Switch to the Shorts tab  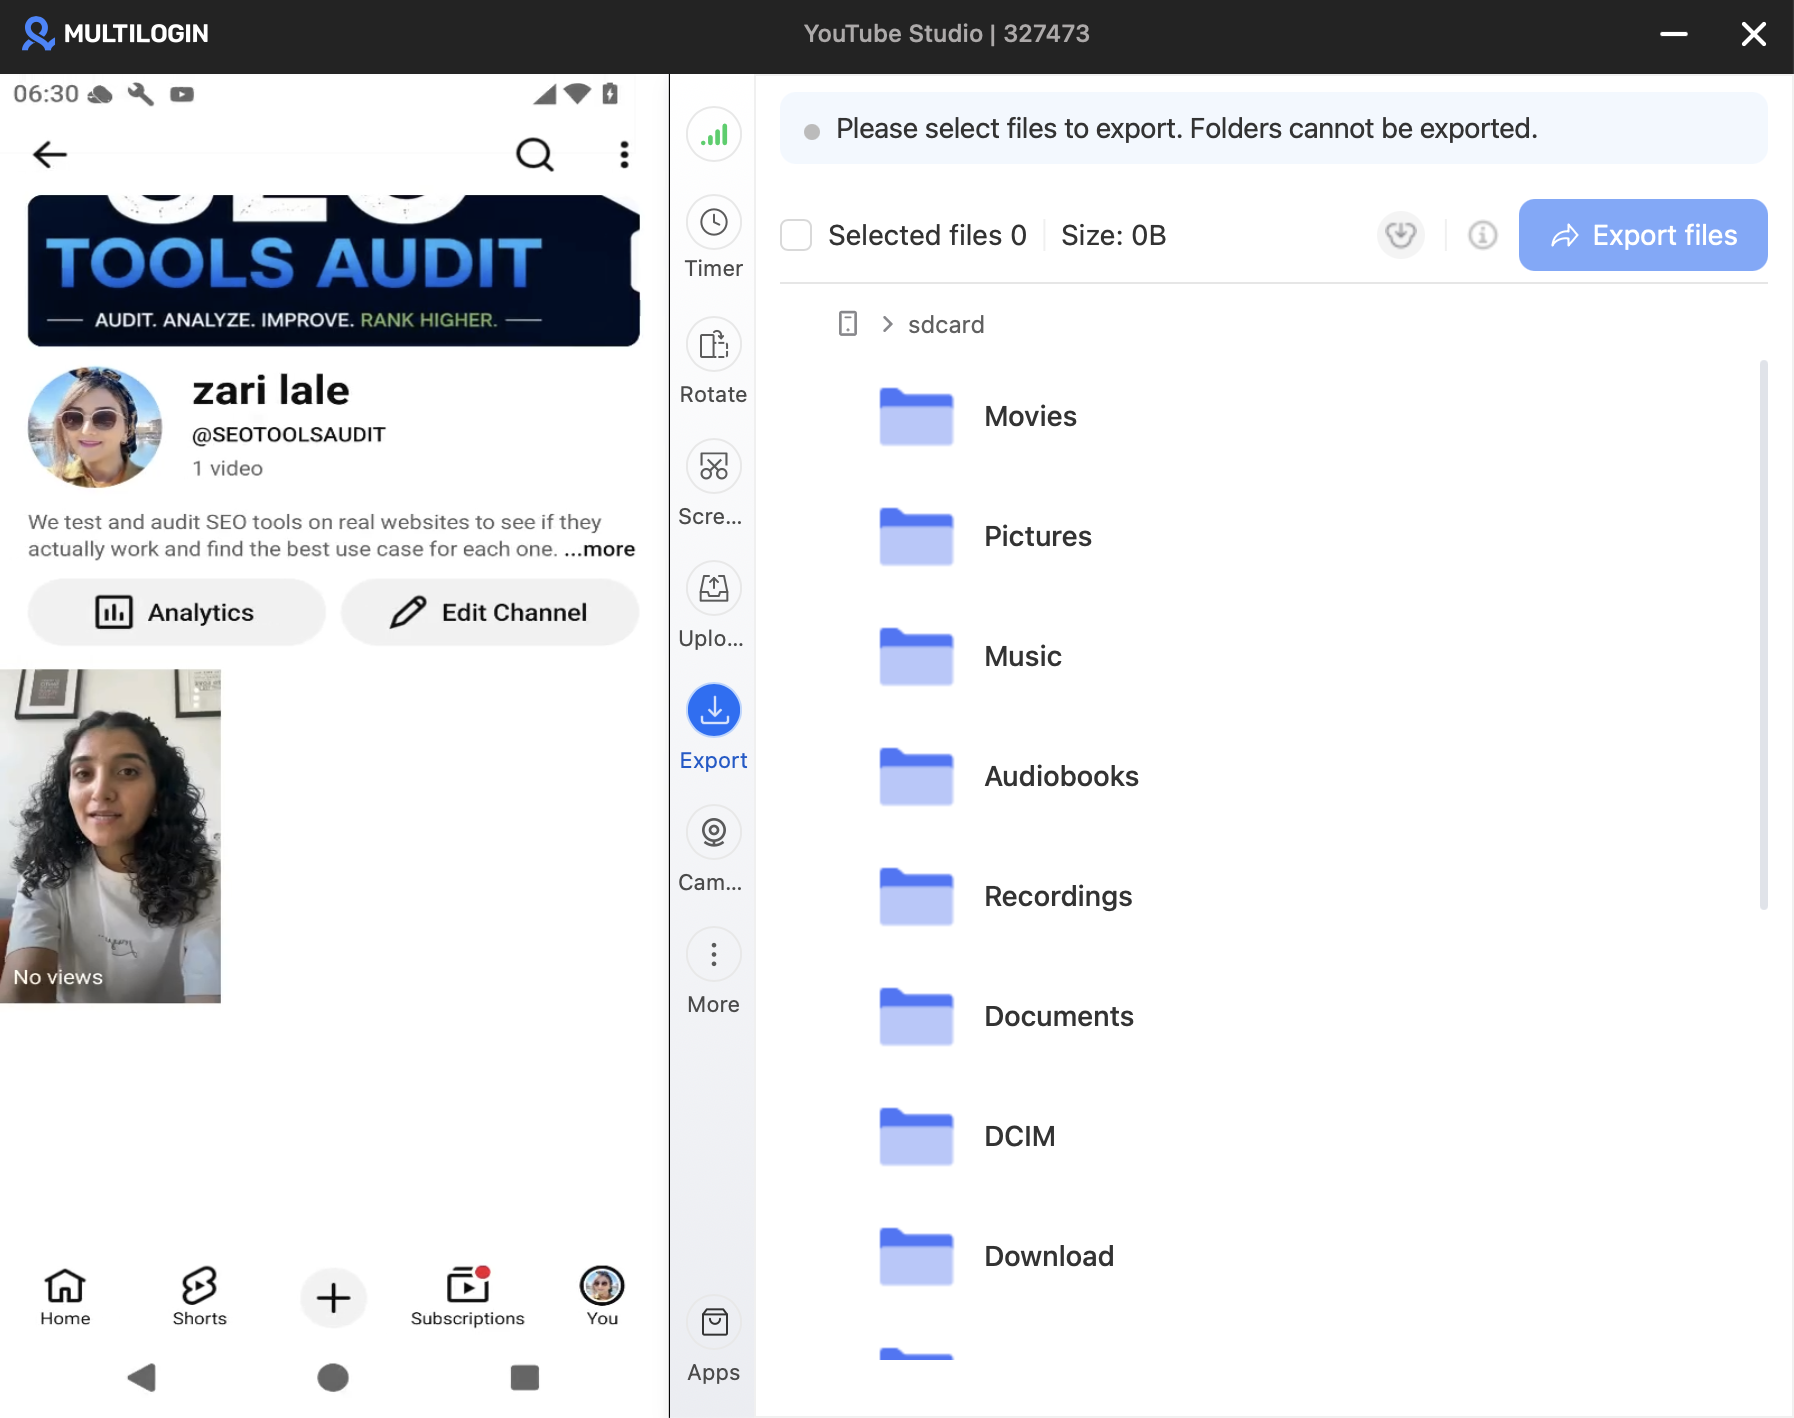[199, 1298]
